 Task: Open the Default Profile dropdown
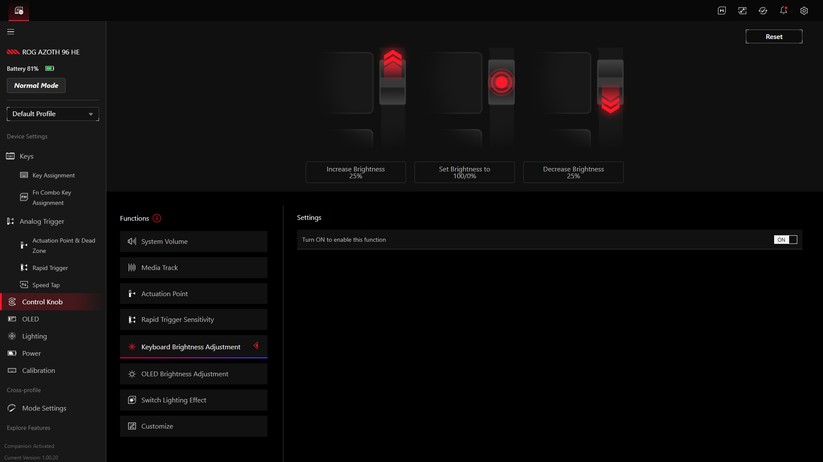[x=52, y=114]
